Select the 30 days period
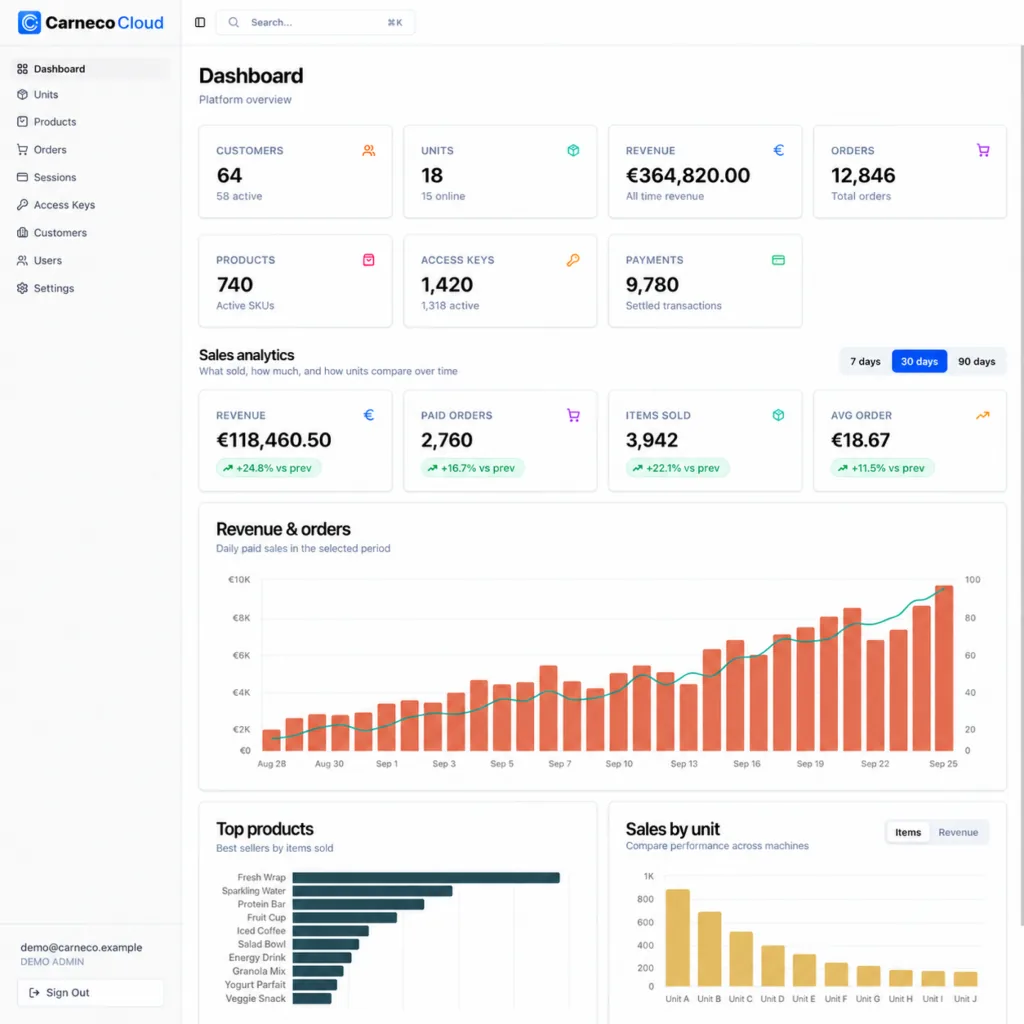 (x=919, y=361)
